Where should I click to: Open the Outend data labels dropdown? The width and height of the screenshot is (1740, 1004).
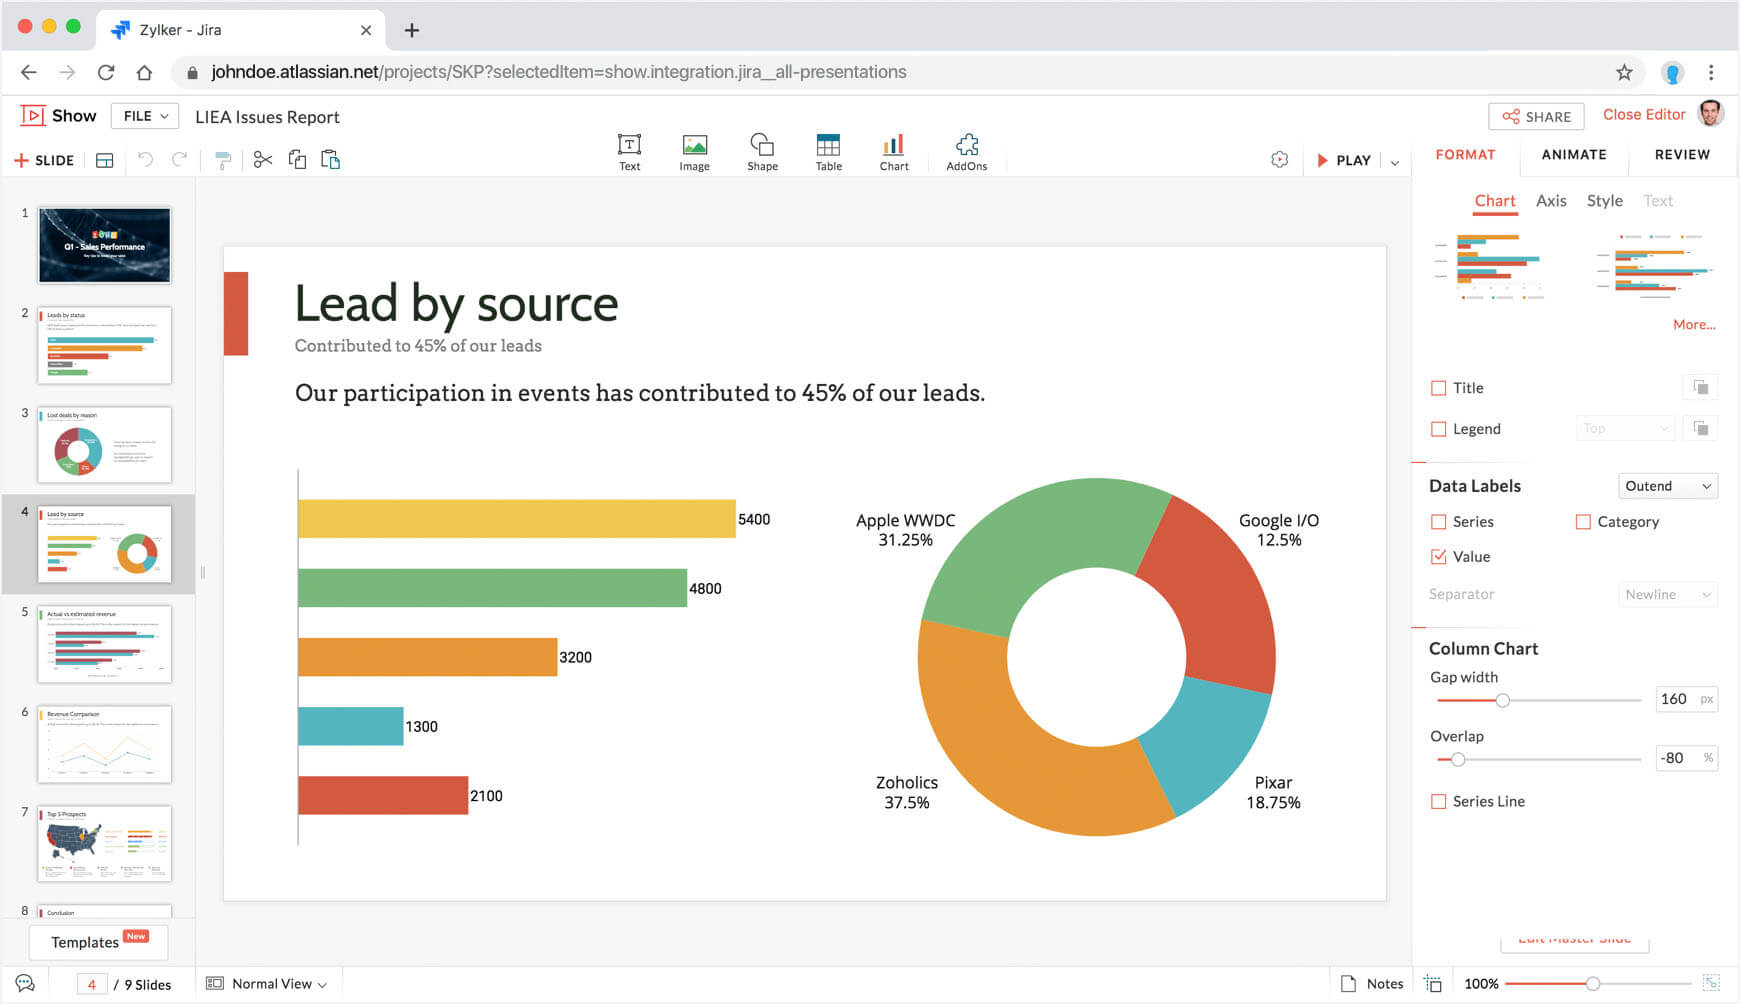tap(1667, 486)
